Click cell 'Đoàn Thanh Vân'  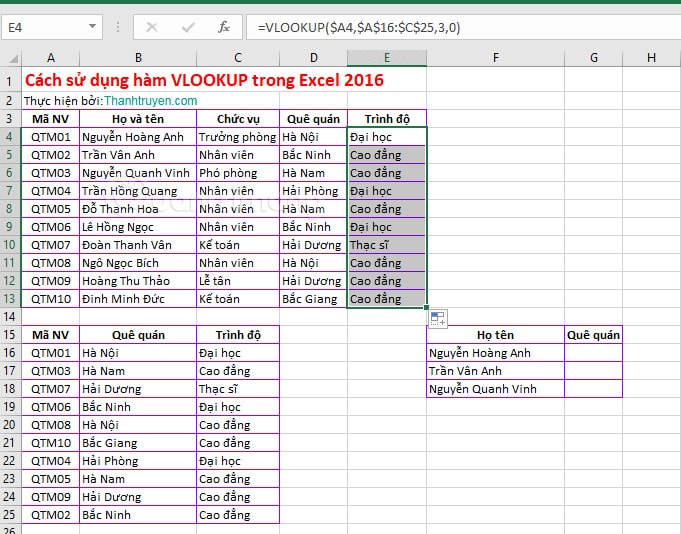pyautogui.click(x=138, y=245)
